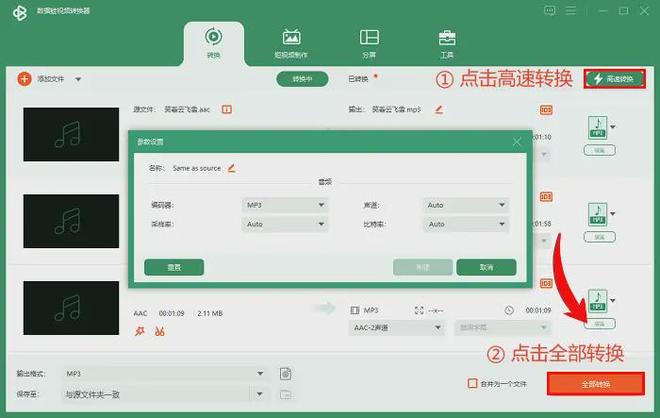Screen dimensions: 660x418
Task: Click the '2.11 MB' file size text
Action: [x=210, y=313]
